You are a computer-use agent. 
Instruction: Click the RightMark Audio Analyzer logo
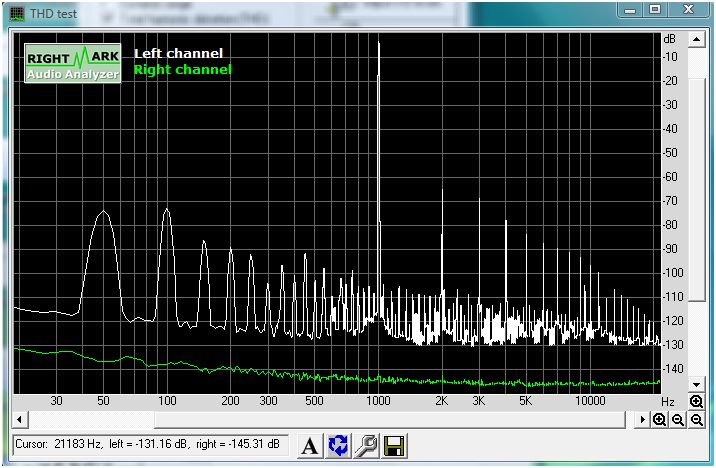[x=73, y=63]
